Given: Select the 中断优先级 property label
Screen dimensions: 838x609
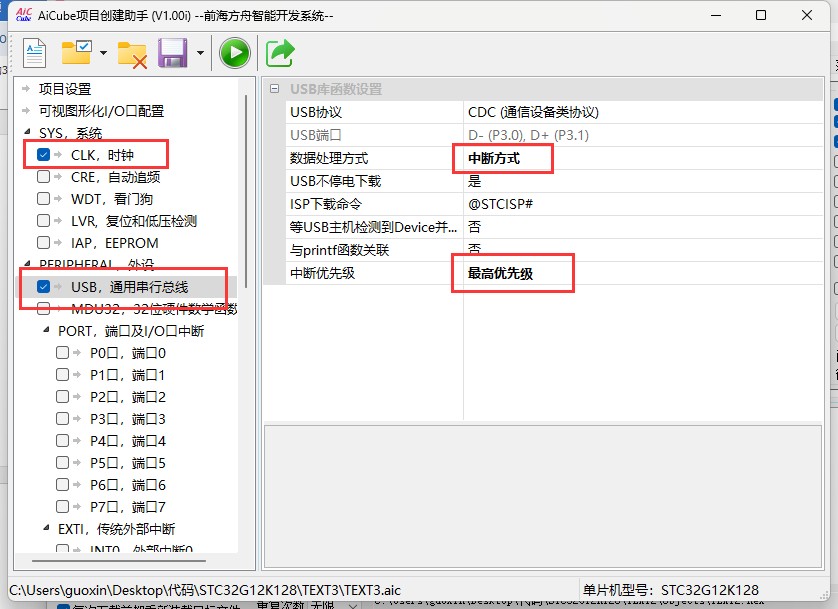Looking at the screenshot, I should [322, 273].
